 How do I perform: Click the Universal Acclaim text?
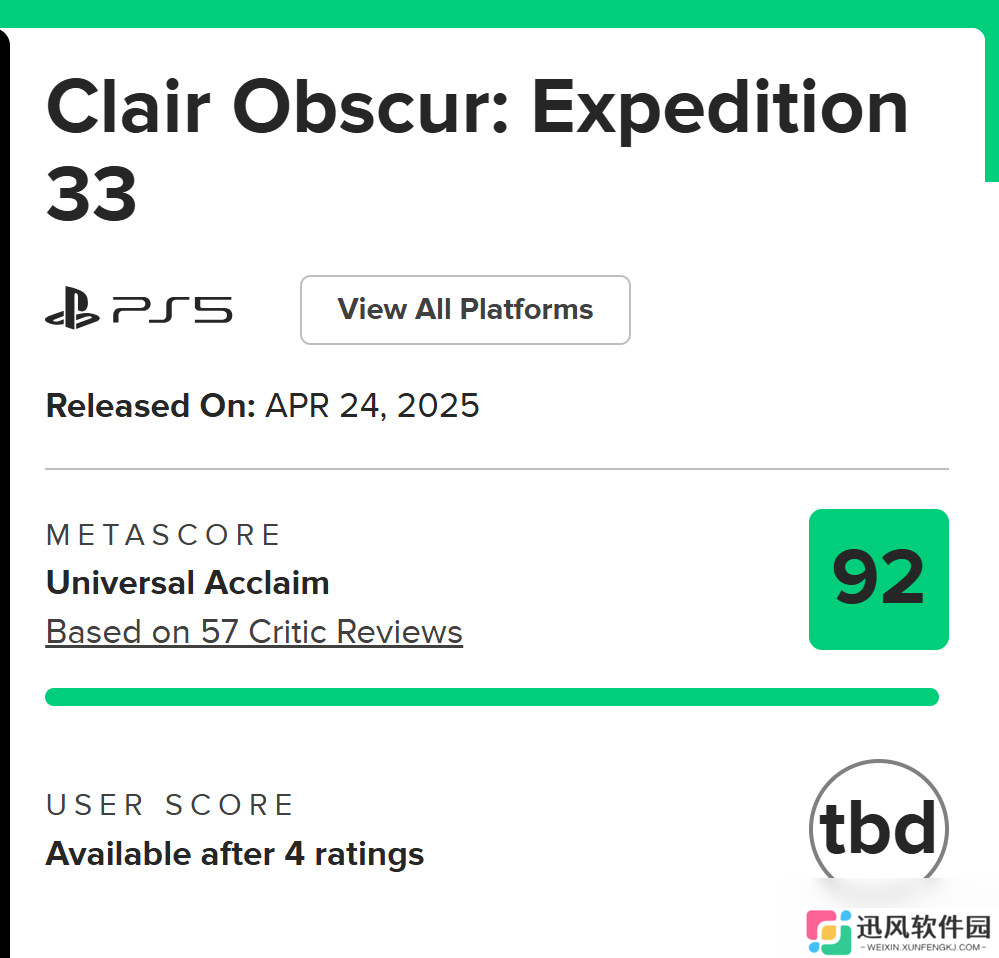click(188, 583)
